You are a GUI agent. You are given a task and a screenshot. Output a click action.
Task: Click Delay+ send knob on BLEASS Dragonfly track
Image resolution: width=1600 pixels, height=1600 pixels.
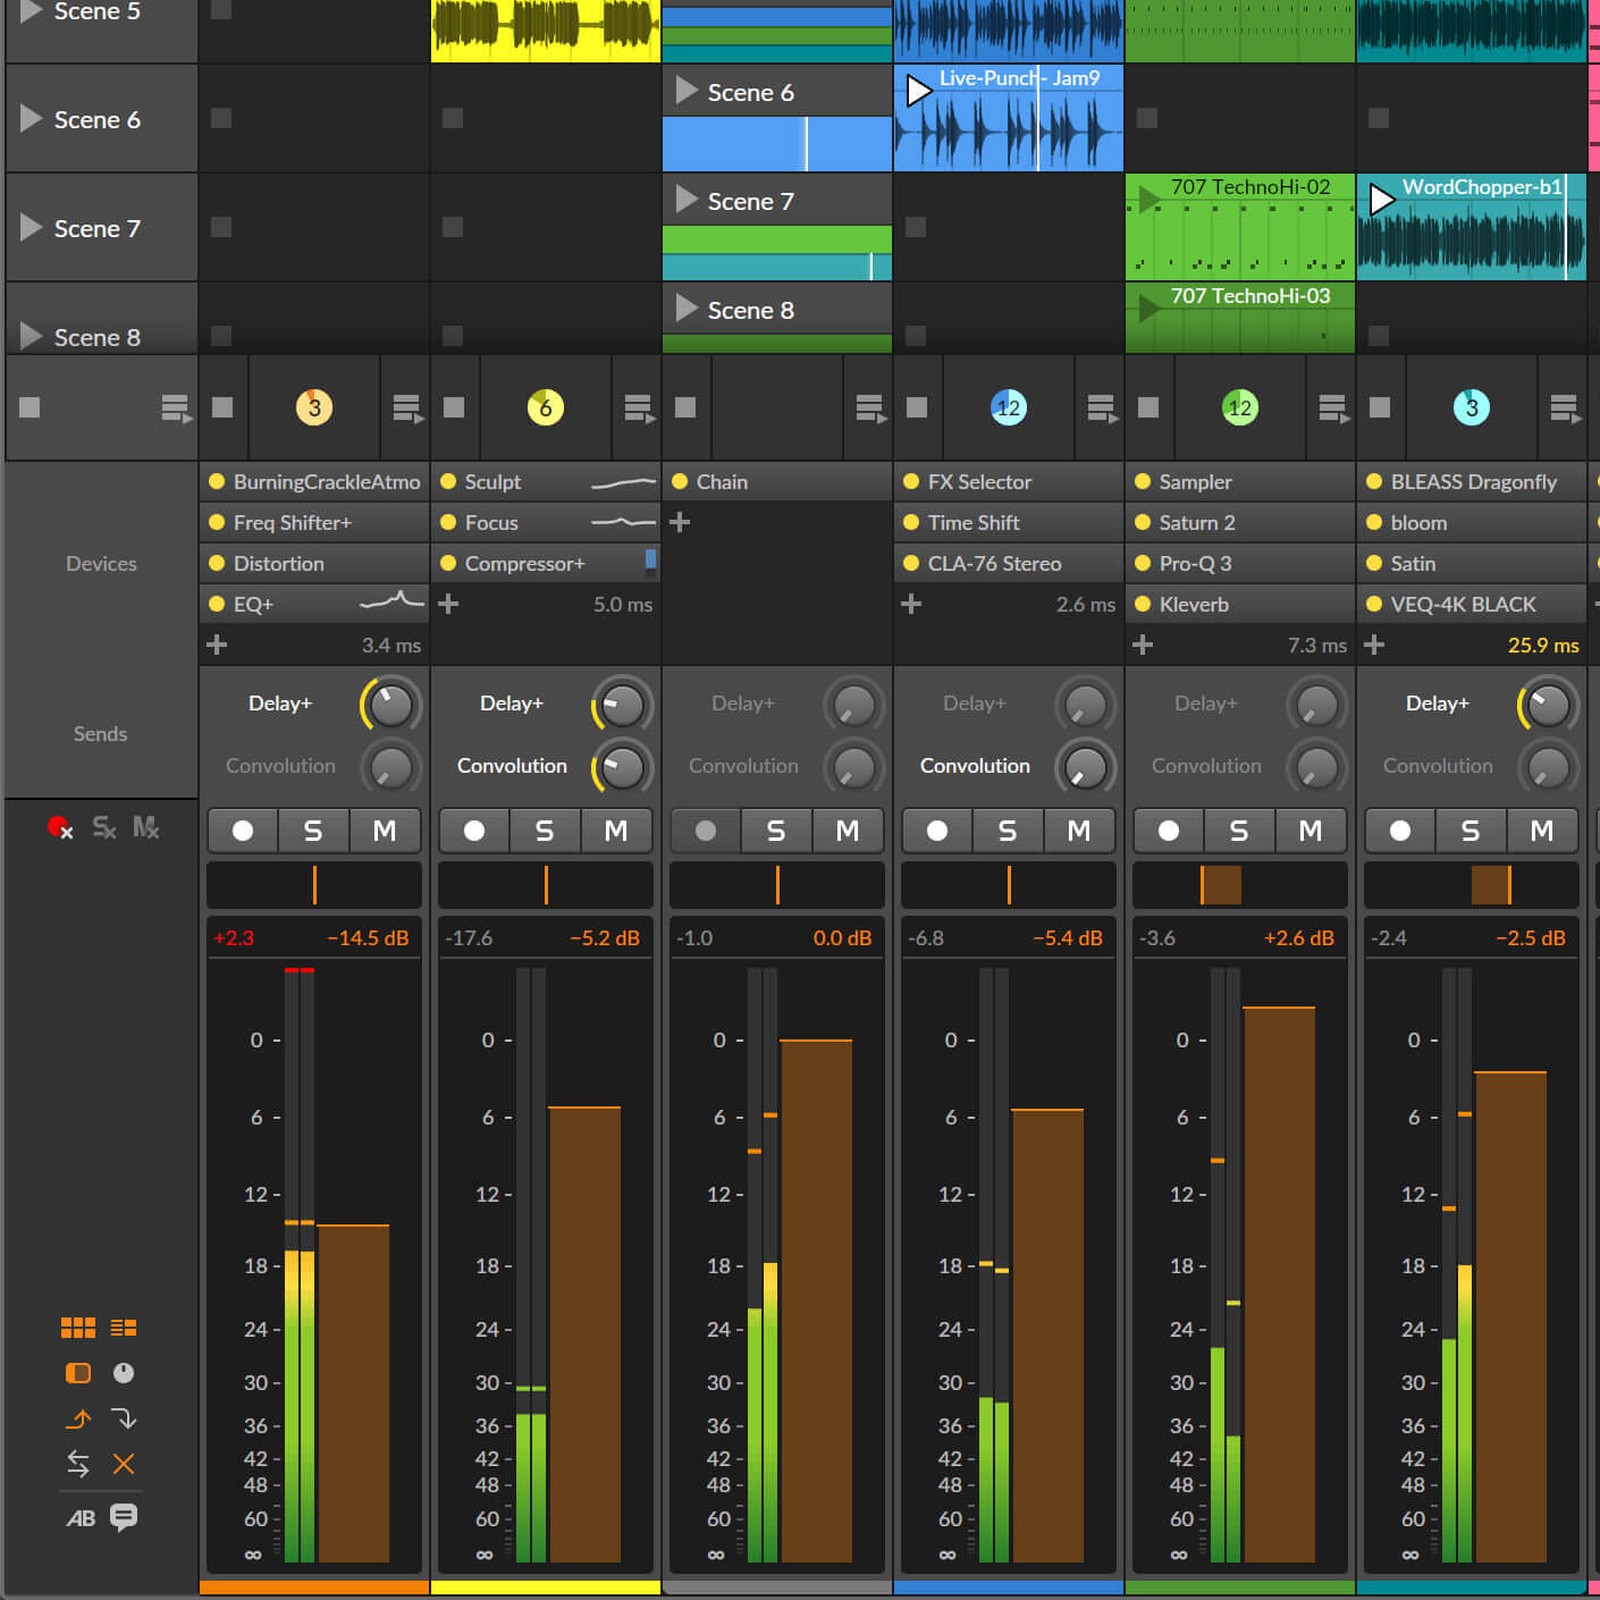[x=1548, y=705]
